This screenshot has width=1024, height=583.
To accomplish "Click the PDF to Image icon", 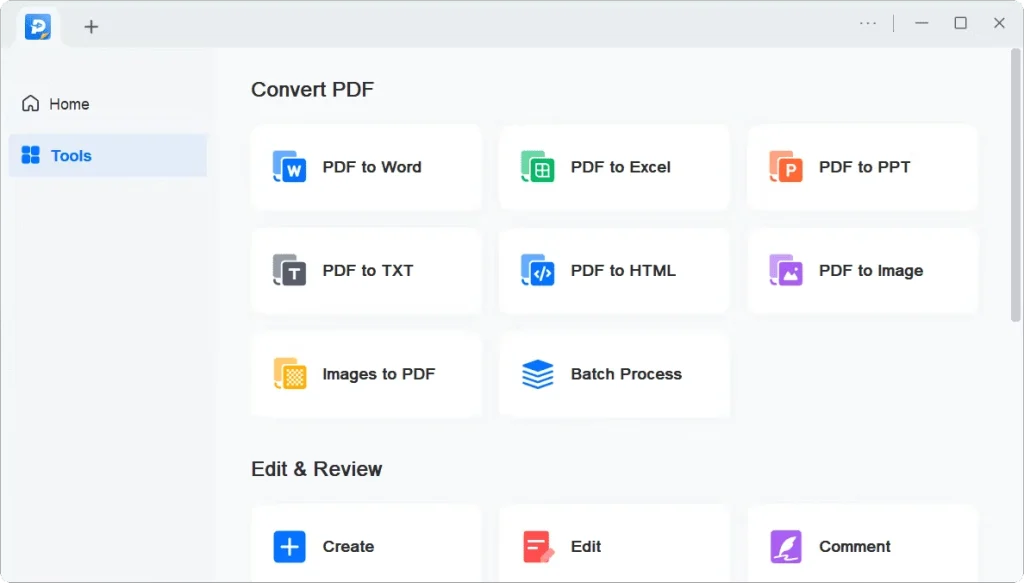I will 786,271.
